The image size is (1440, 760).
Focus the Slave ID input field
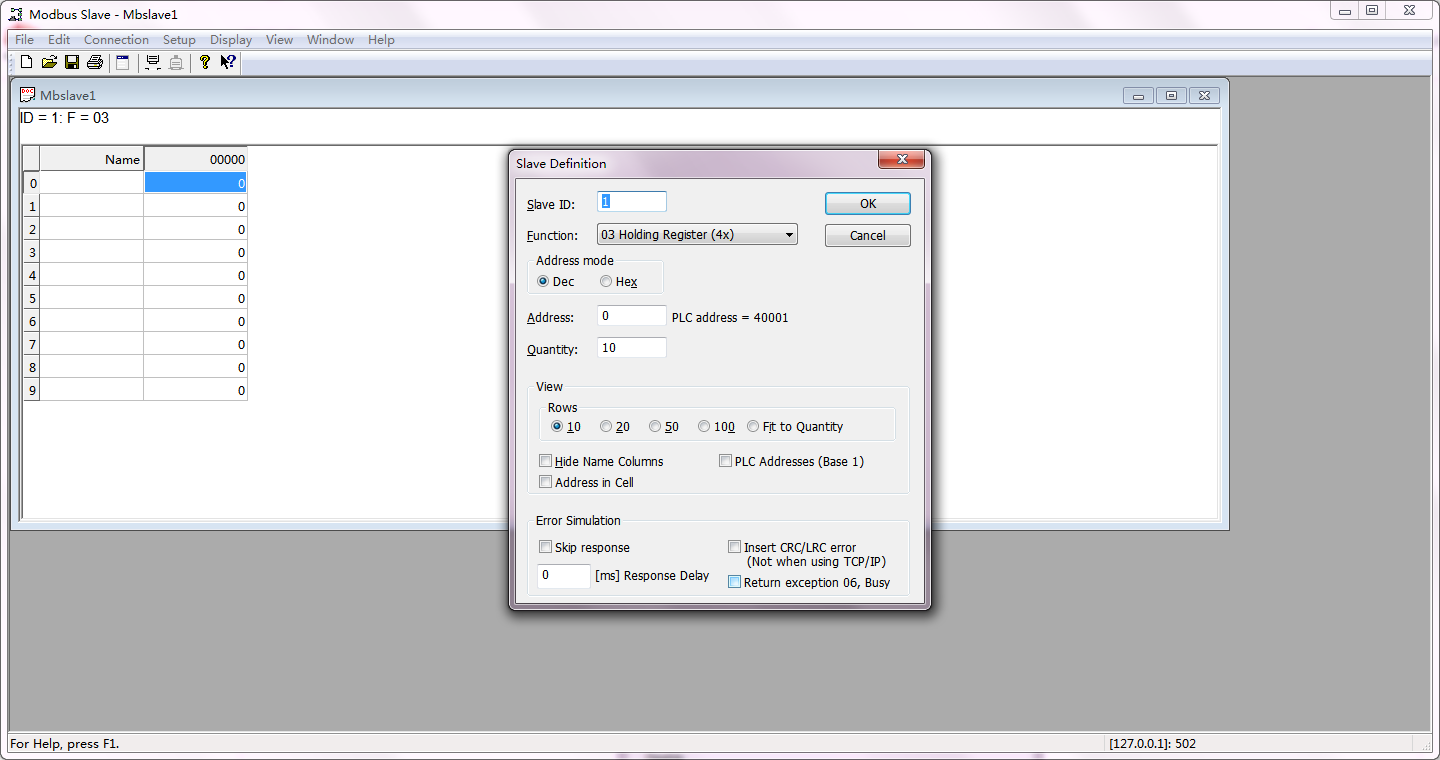[x=632, y=202]
